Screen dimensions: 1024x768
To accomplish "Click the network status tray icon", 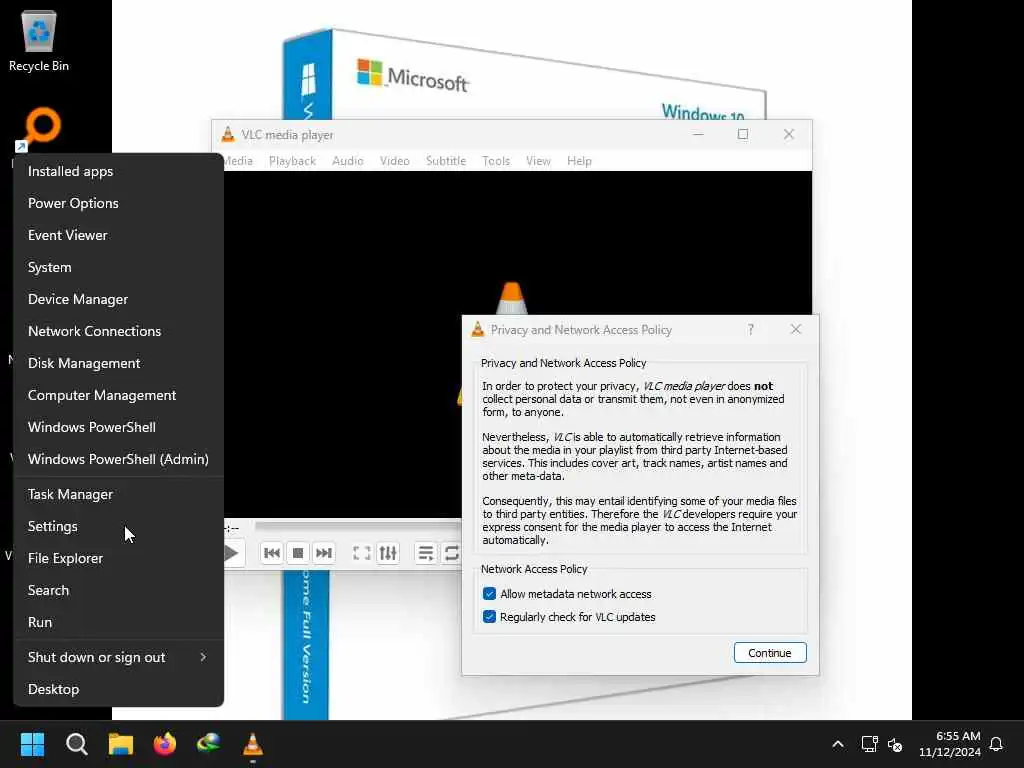I will pyautogui.click(x=869, y=744).
